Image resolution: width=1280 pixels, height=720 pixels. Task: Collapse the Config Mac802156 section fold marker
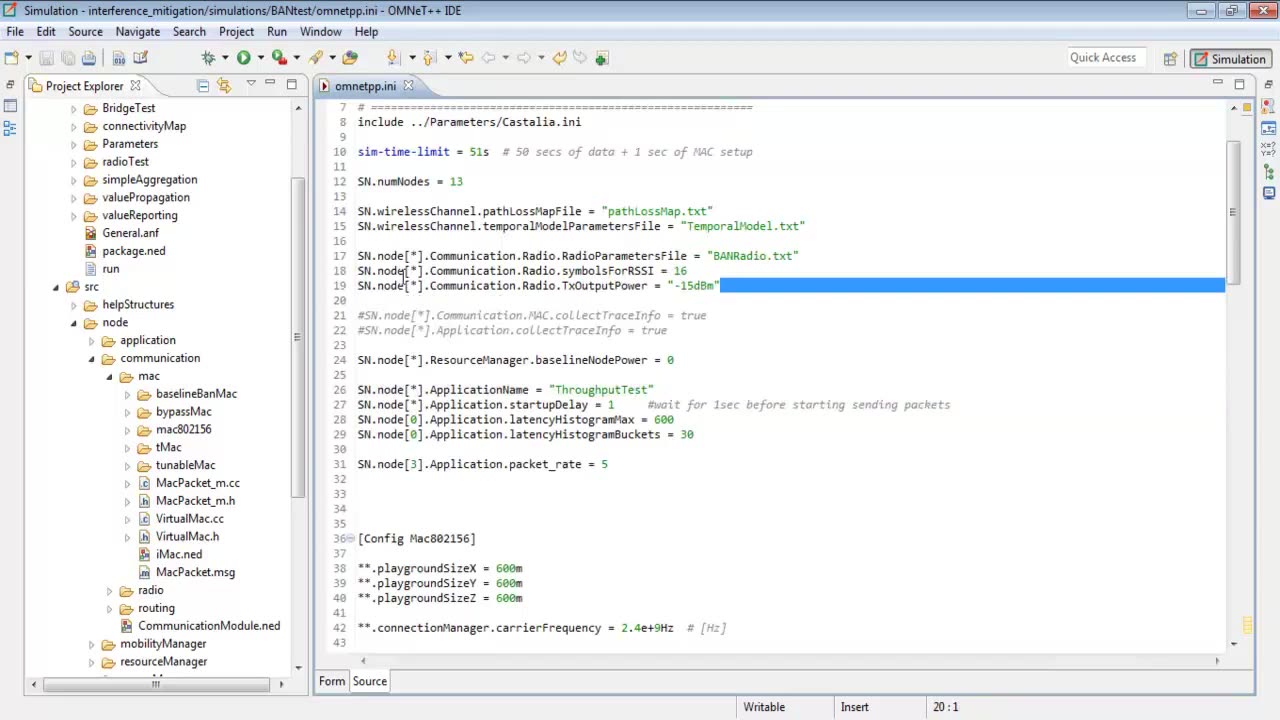[351, 539]
